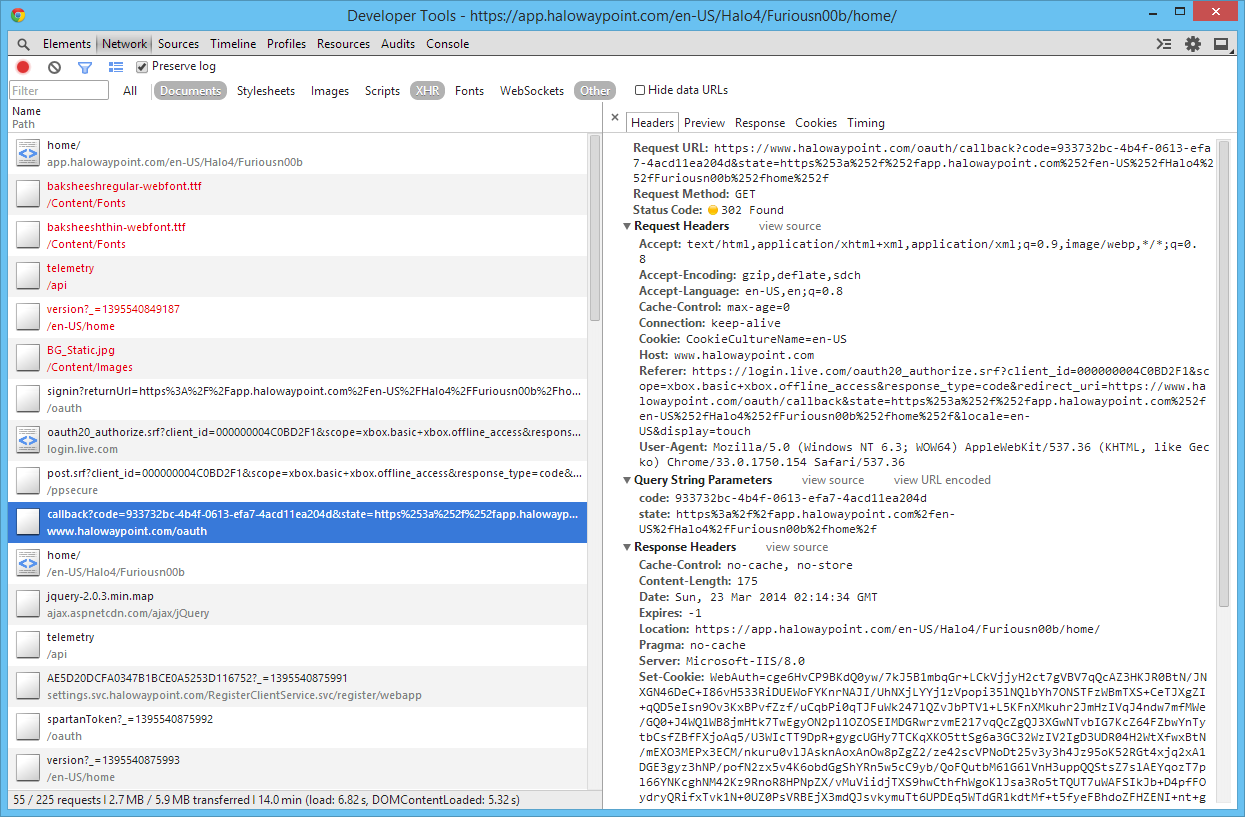Collapse the Request Headers section
The width and height of the screenshot is (1245, 817).
[x=627, y=227]
